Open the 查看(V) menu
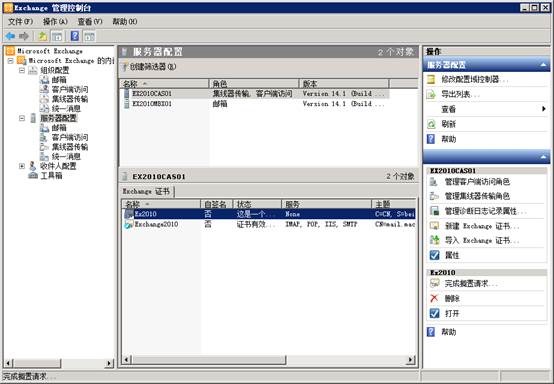Image resolution: width=554 pixels, height=384 pixels. click(x=90, y=22)
